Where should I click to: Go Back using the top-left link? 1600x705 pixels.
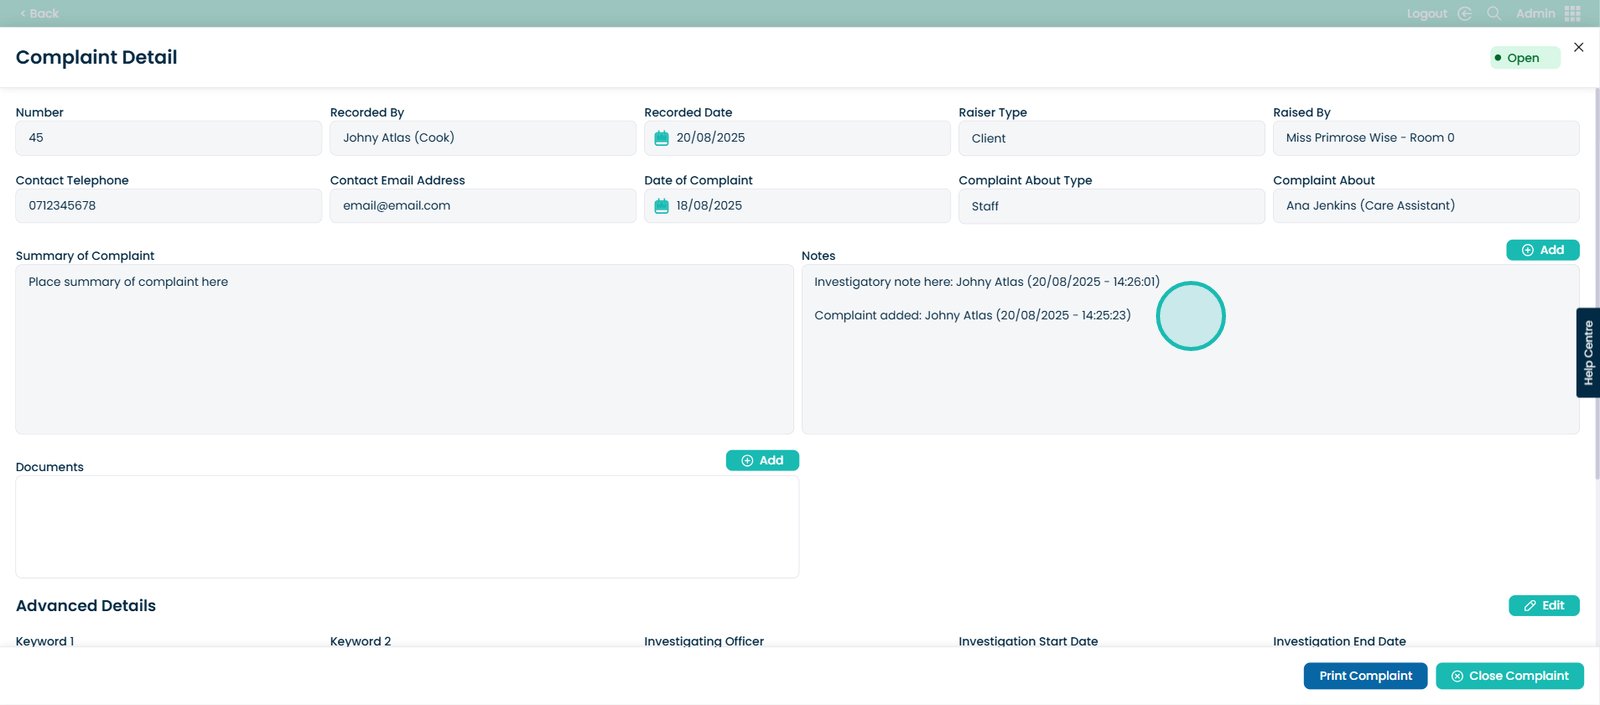click(40, 14)
